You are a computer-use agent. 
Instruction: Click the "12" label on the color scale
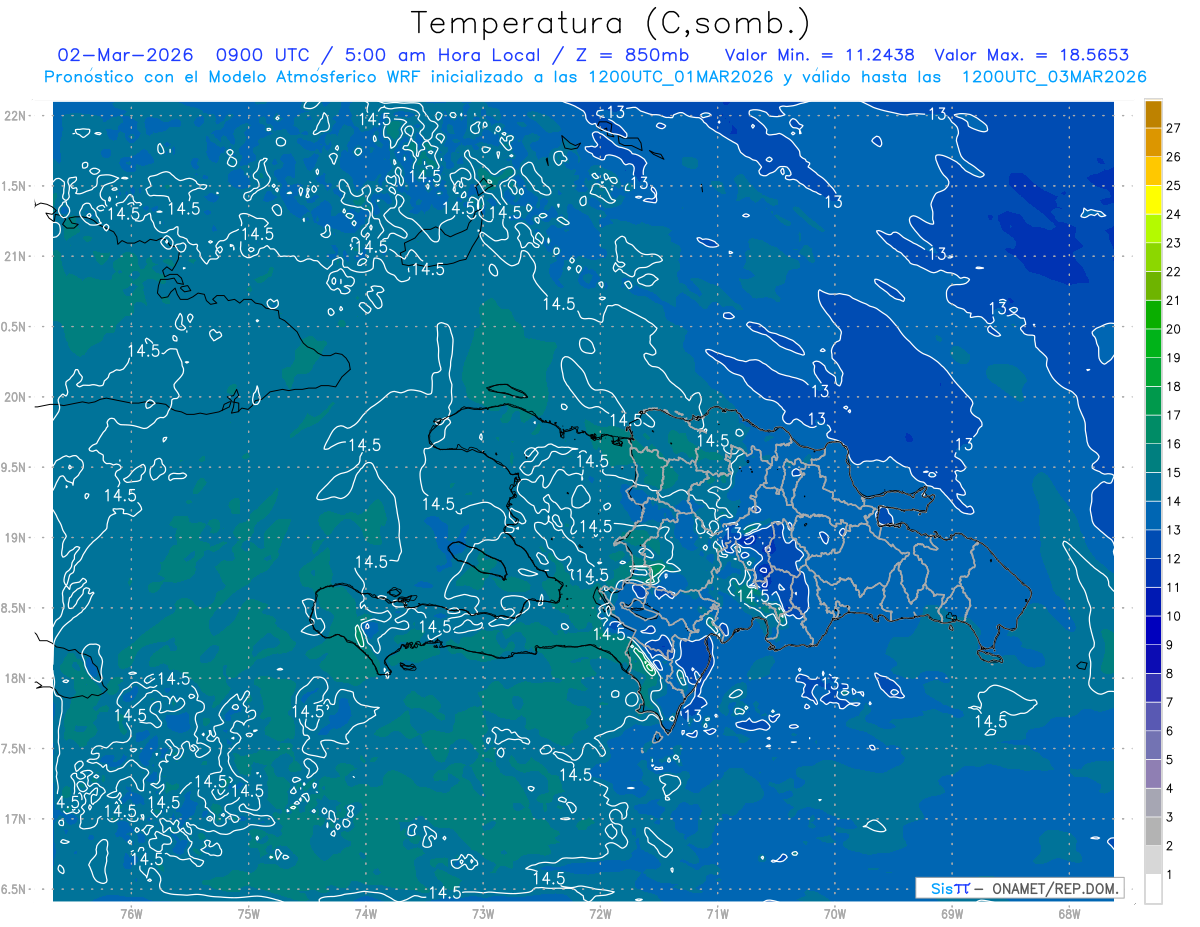pos(1173,559)
